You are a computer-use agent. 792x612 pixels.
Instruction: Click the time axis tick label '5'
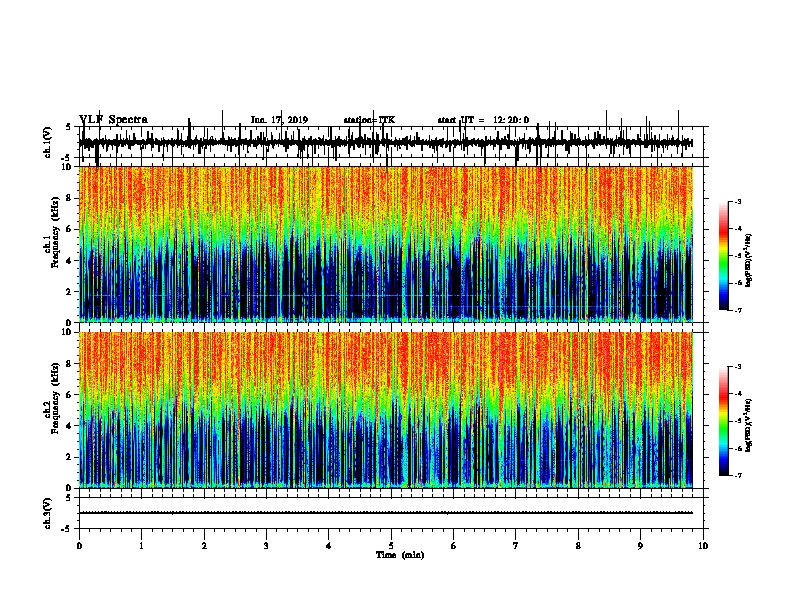(x=391, y=546)
